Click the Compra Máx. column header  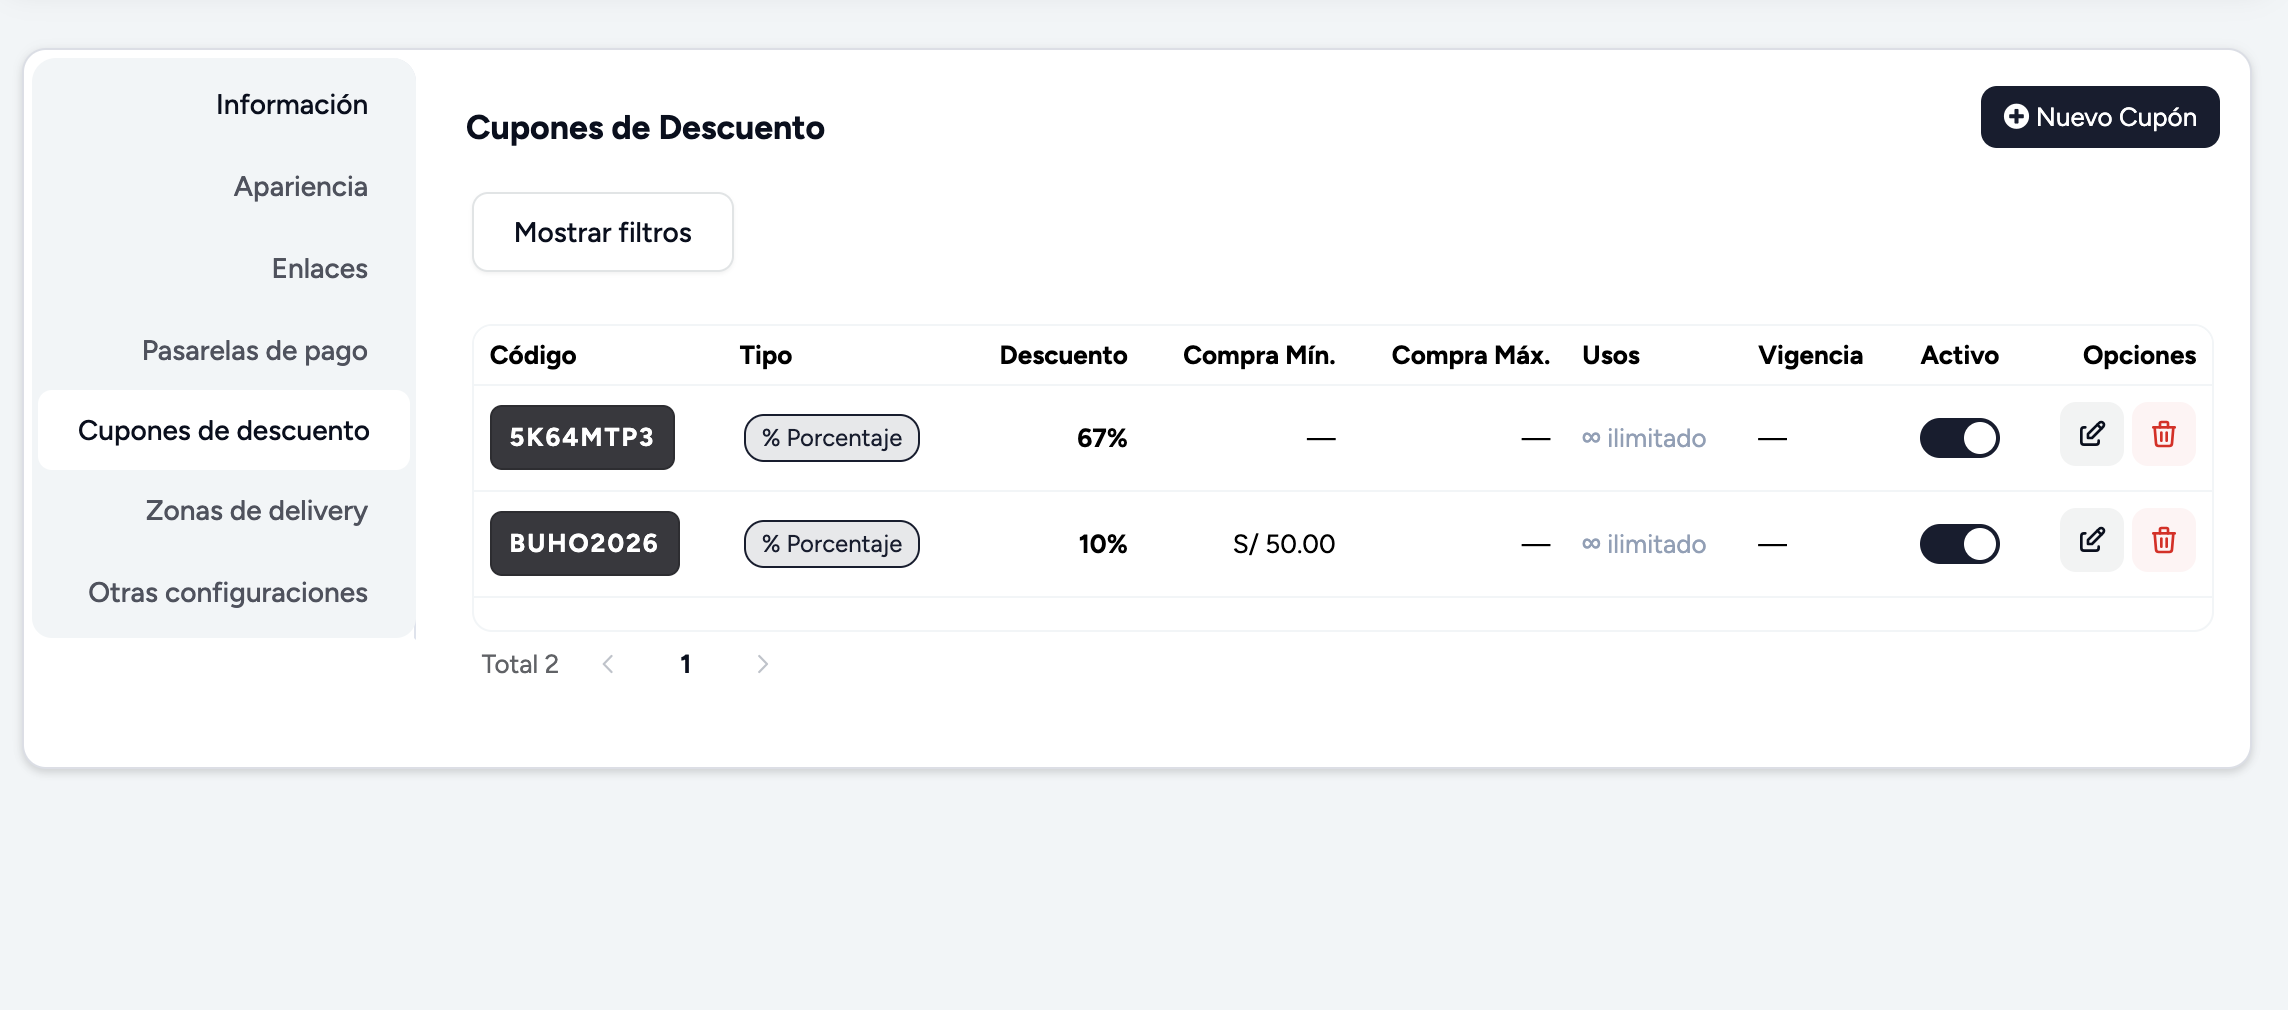1471,355
